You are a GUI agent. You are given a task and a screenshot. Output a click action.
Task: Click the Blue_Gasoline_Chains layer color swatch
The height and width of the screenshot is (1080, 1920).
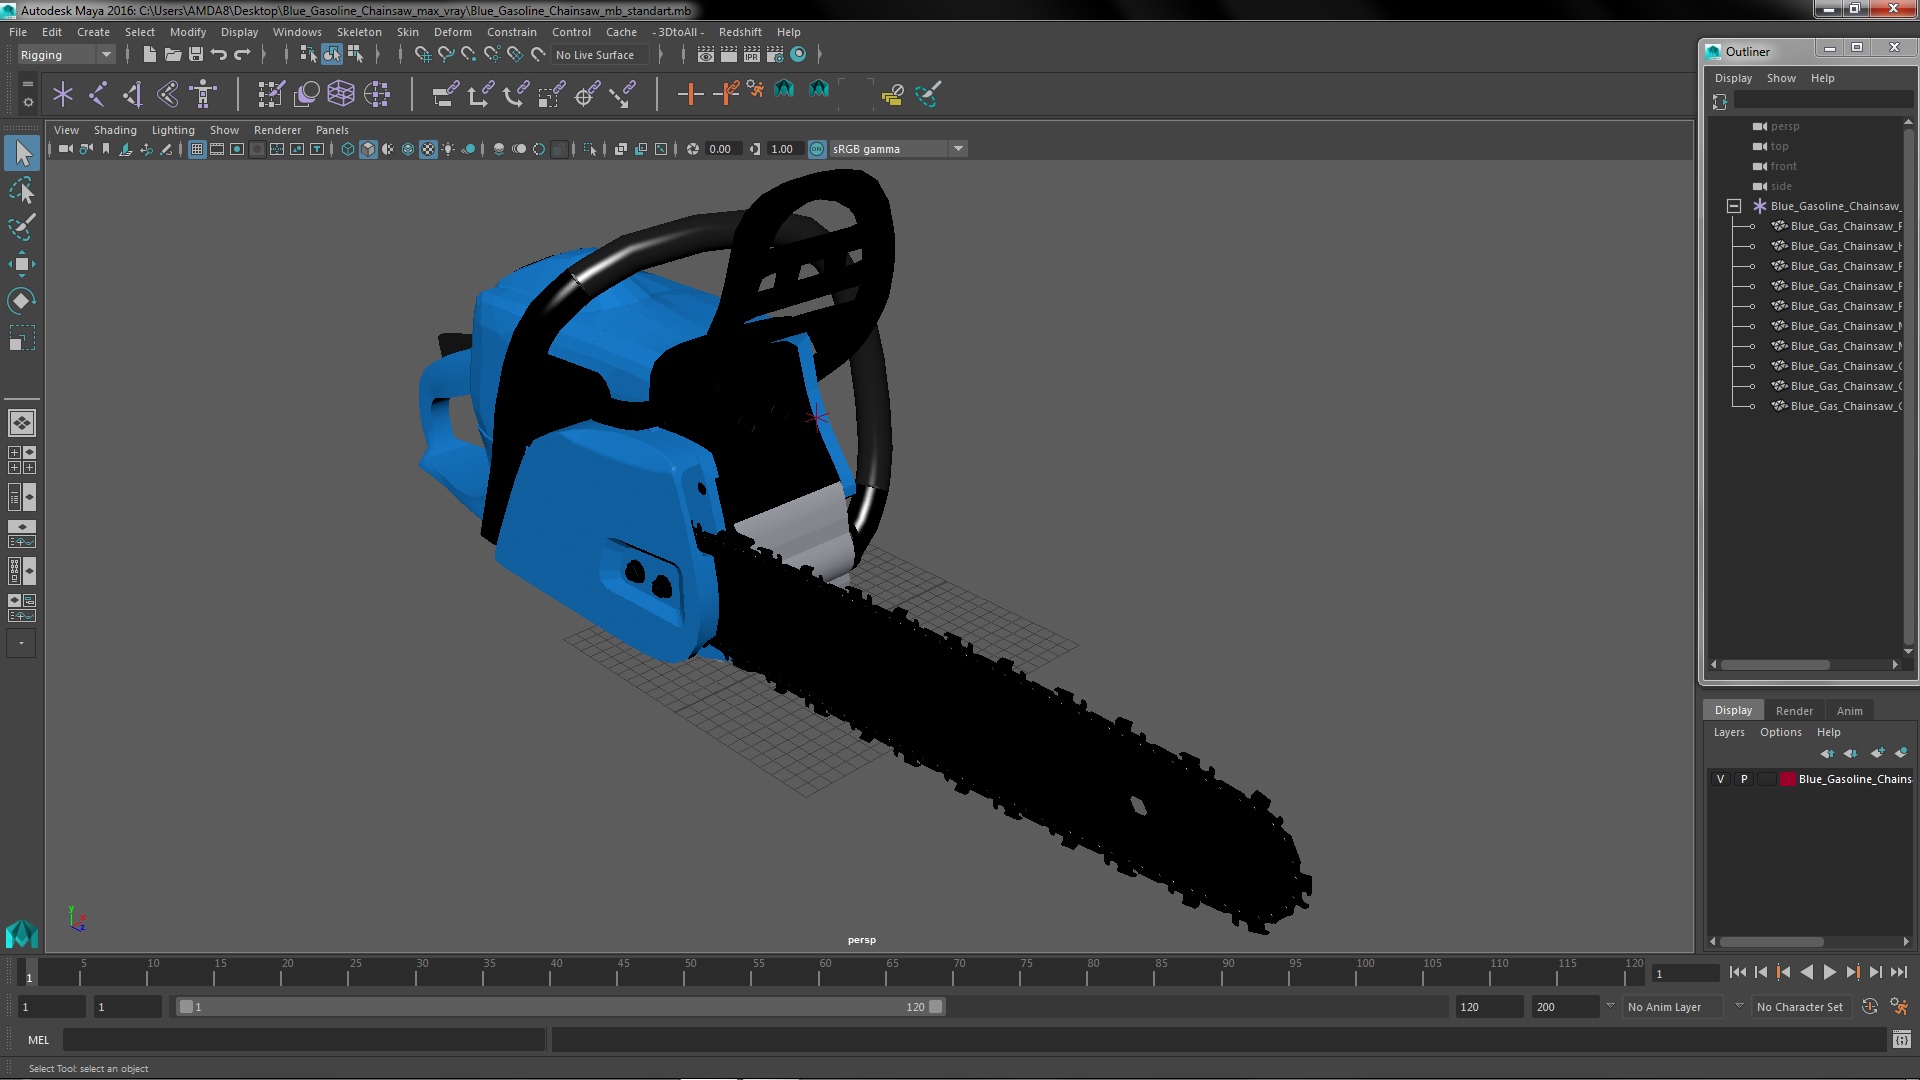click(x=1787, y=779)
